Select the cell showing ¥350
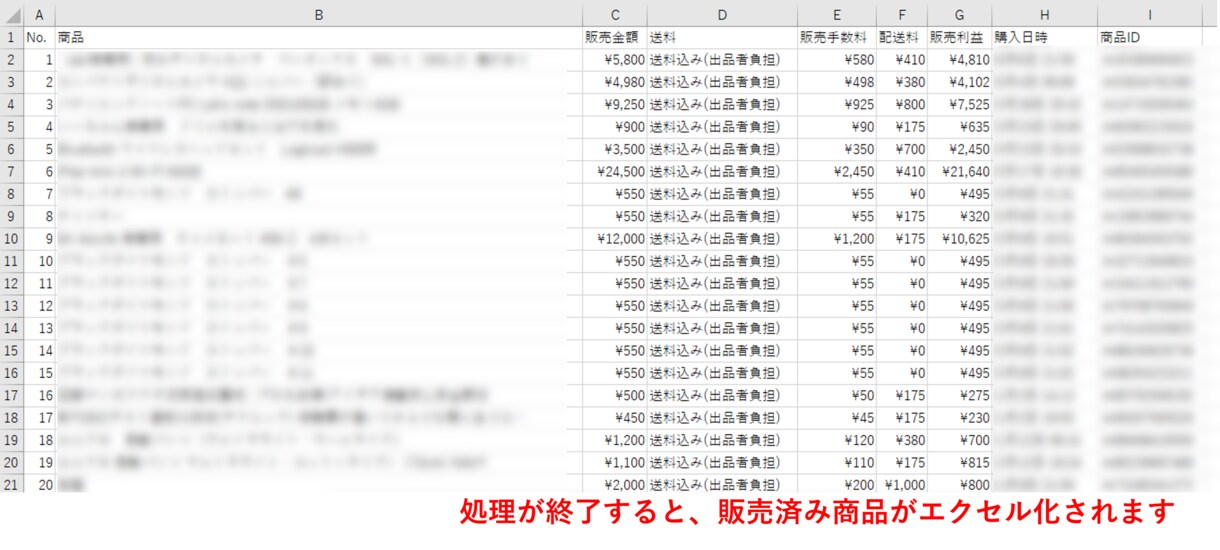 click(x=837, y=150)
